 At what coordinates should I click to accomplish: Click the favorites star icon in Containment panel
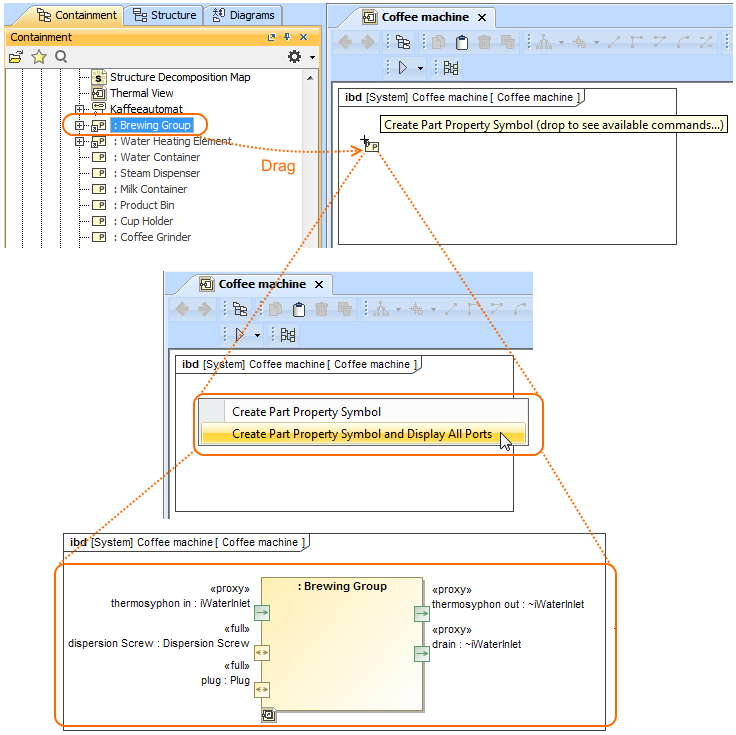click(39, 57)
